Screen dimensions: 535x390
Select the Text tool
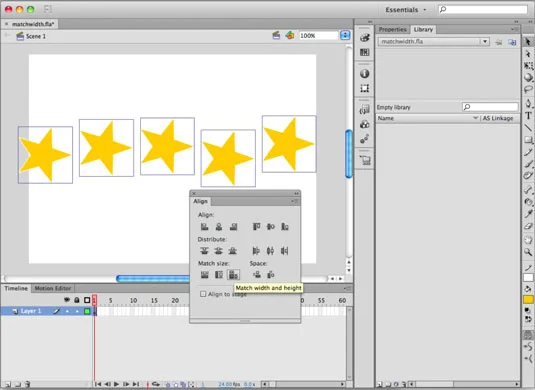[528, 116]
